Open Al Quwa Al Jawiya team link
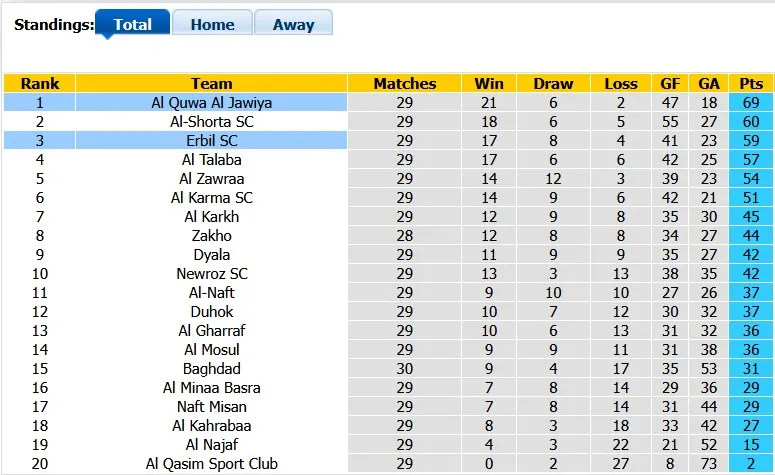 point(211,102)
